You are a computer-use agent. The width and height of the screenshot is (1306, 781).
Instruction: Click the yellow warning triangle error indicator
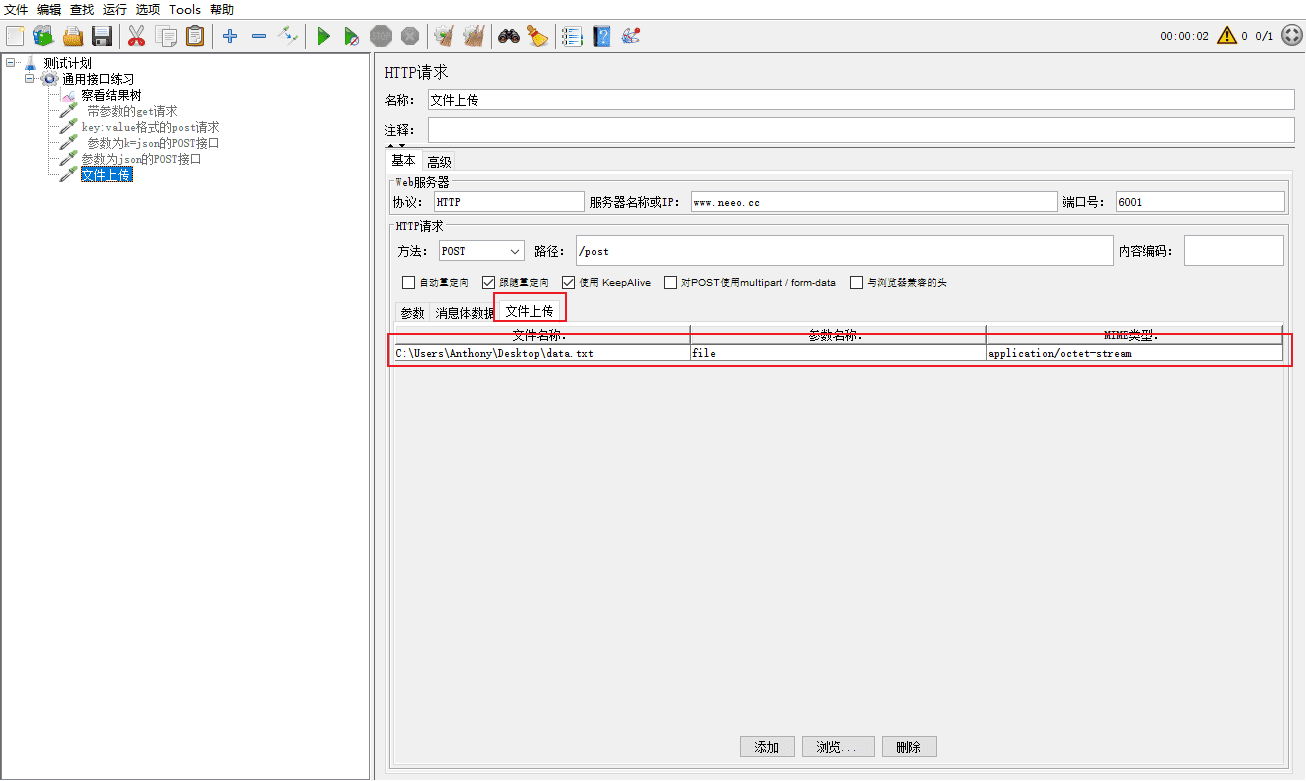(x=1226, y=36)
